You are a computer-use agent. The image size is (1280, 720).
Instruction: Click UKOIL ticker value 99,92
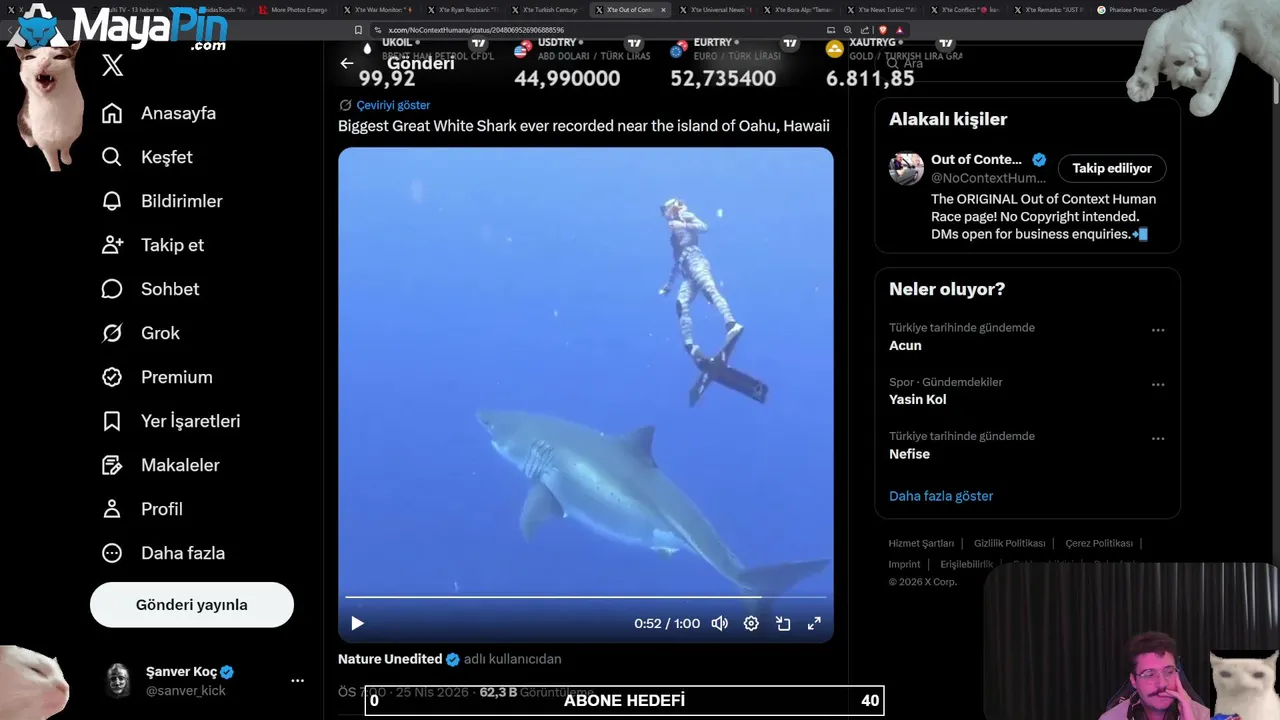[387, 78]
